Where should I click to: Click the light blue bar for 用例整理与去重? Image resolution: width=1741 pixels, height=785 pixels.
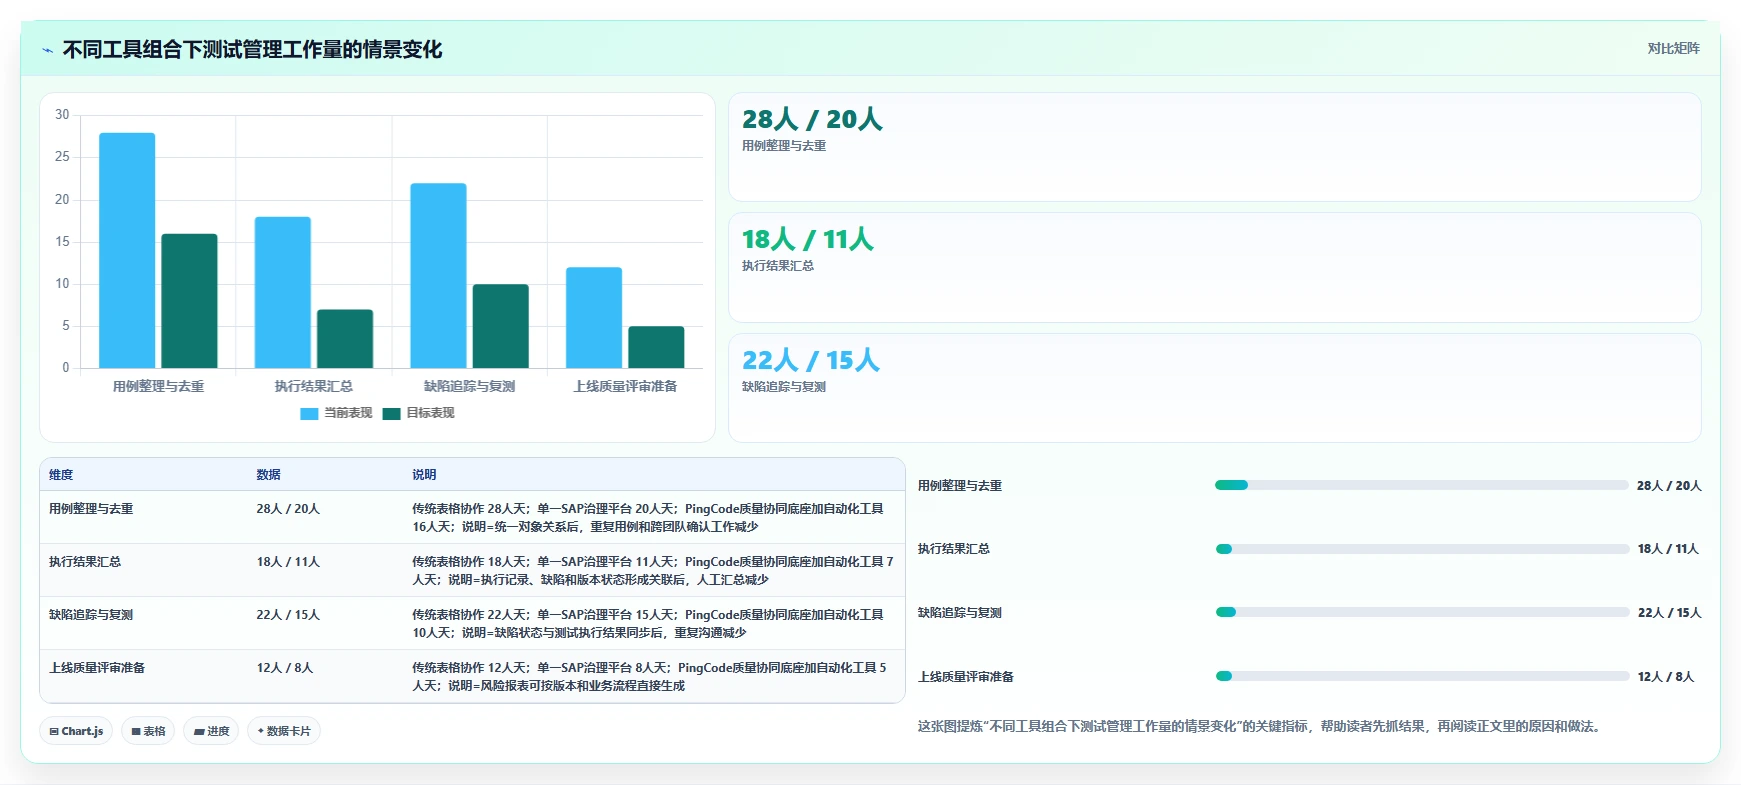[x=127, y=250]
